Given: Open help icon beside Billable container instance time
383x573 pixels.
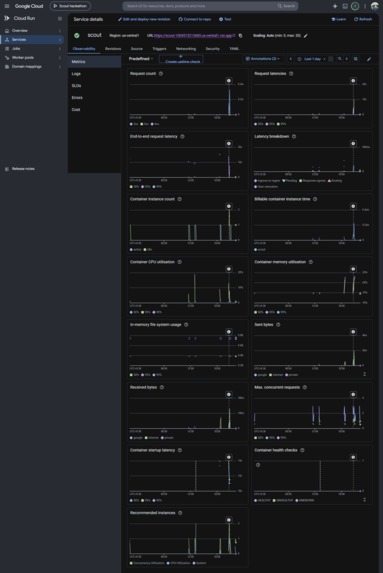Looking at the screenshot, I should coord(315,199).
